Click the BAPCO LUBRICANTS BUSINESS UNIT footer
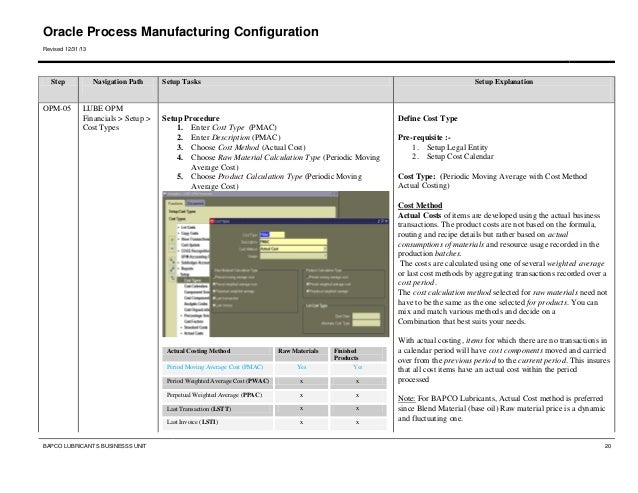 pos(94,446)
